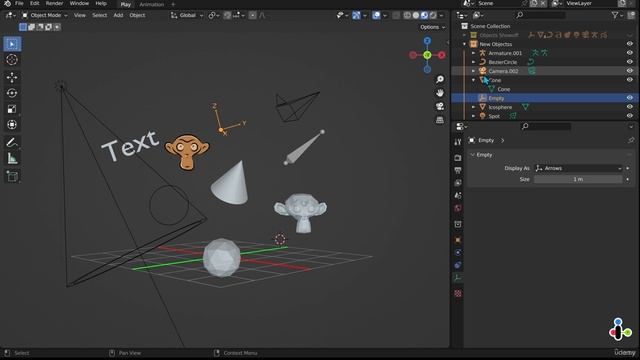640x360 pixels.
Task: Switch to solid viewport shading
Action: [x=416, y=16]
